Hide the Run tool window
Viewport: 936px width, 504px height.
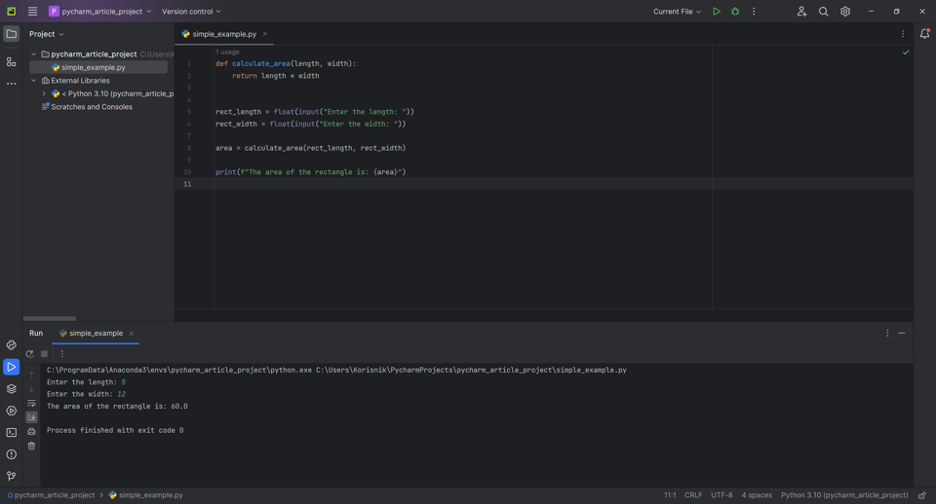(x=901, y=333)
